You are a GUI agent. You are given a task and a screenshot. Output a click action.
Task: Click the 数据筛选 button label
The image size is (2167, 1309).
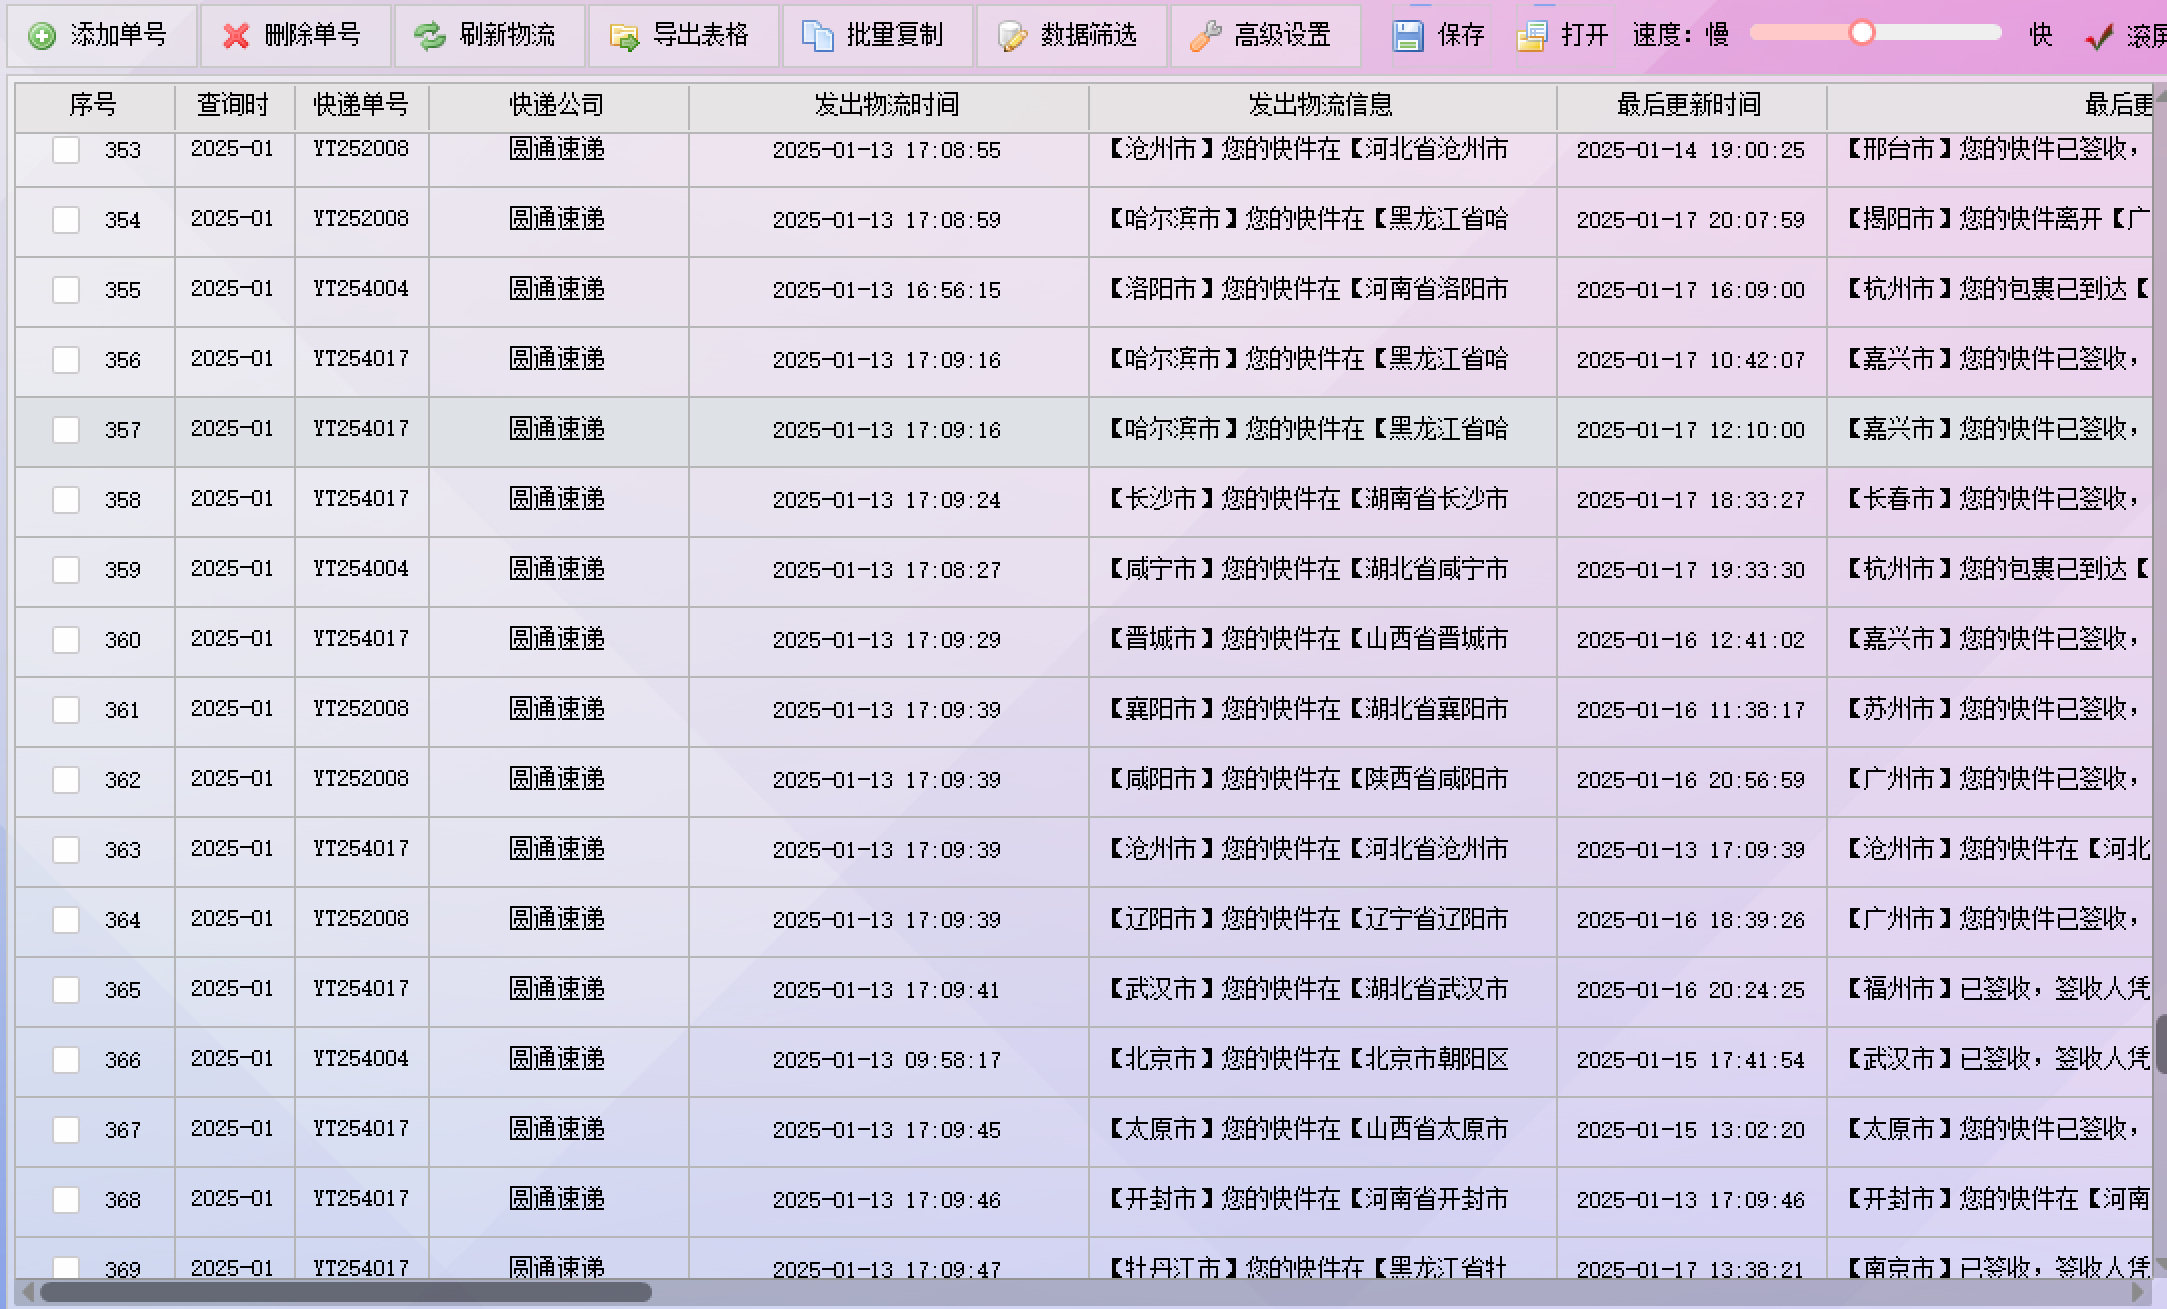pos(1089,35)
